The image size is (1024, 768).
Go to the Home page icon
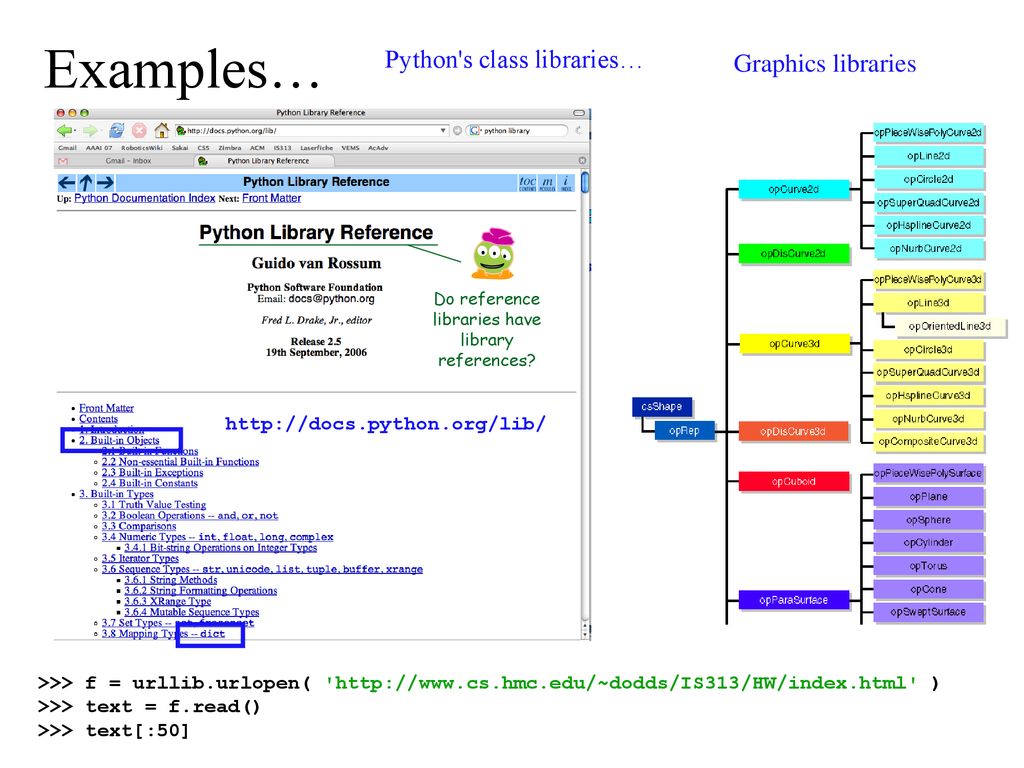161,130
